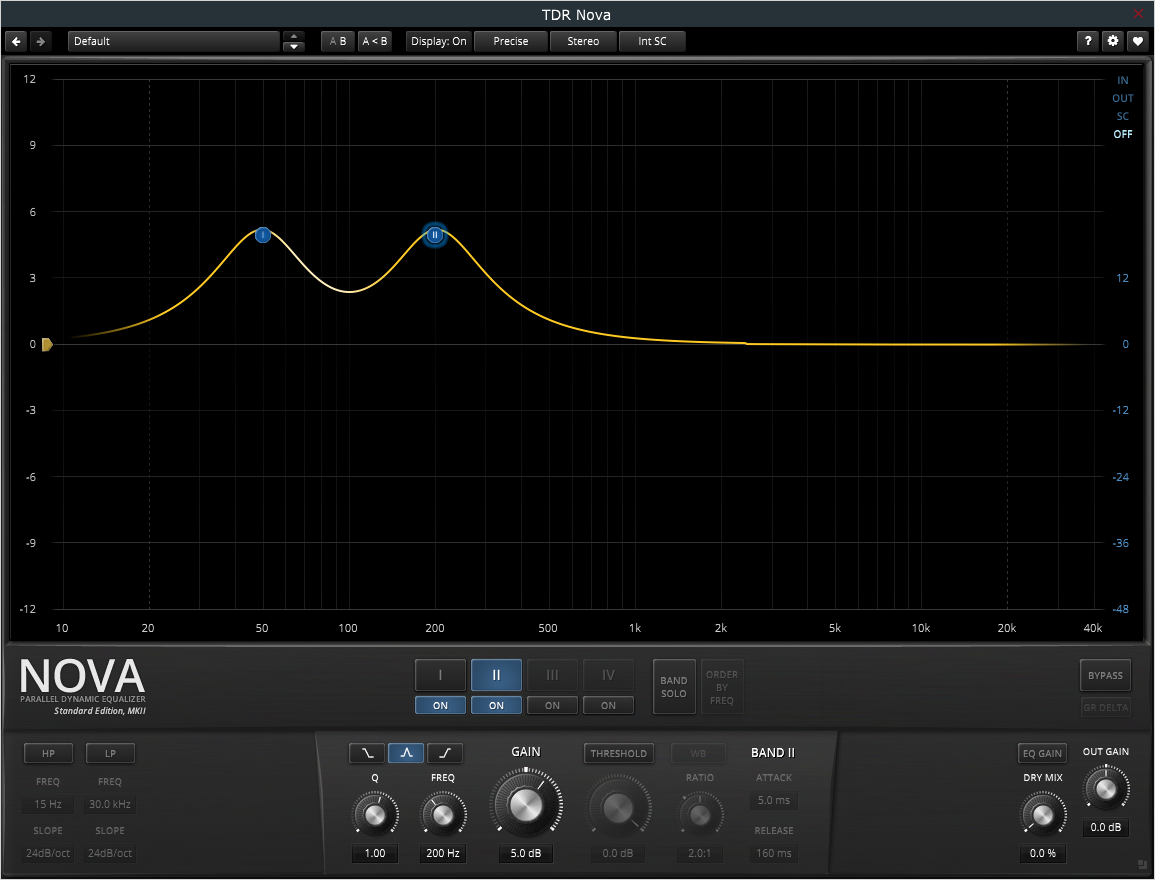Set analyzer to OFF
Viewport: 1155px width, 880px height.
(1122, 134)
